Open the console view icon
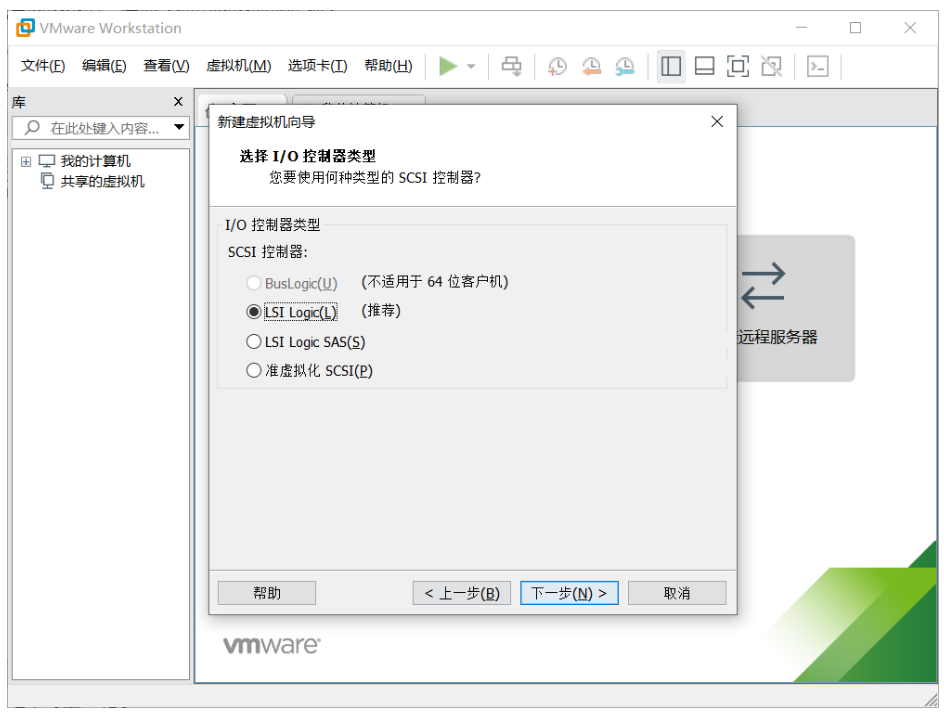This screenshot has width=944, height=717. (x=818, y=66)
